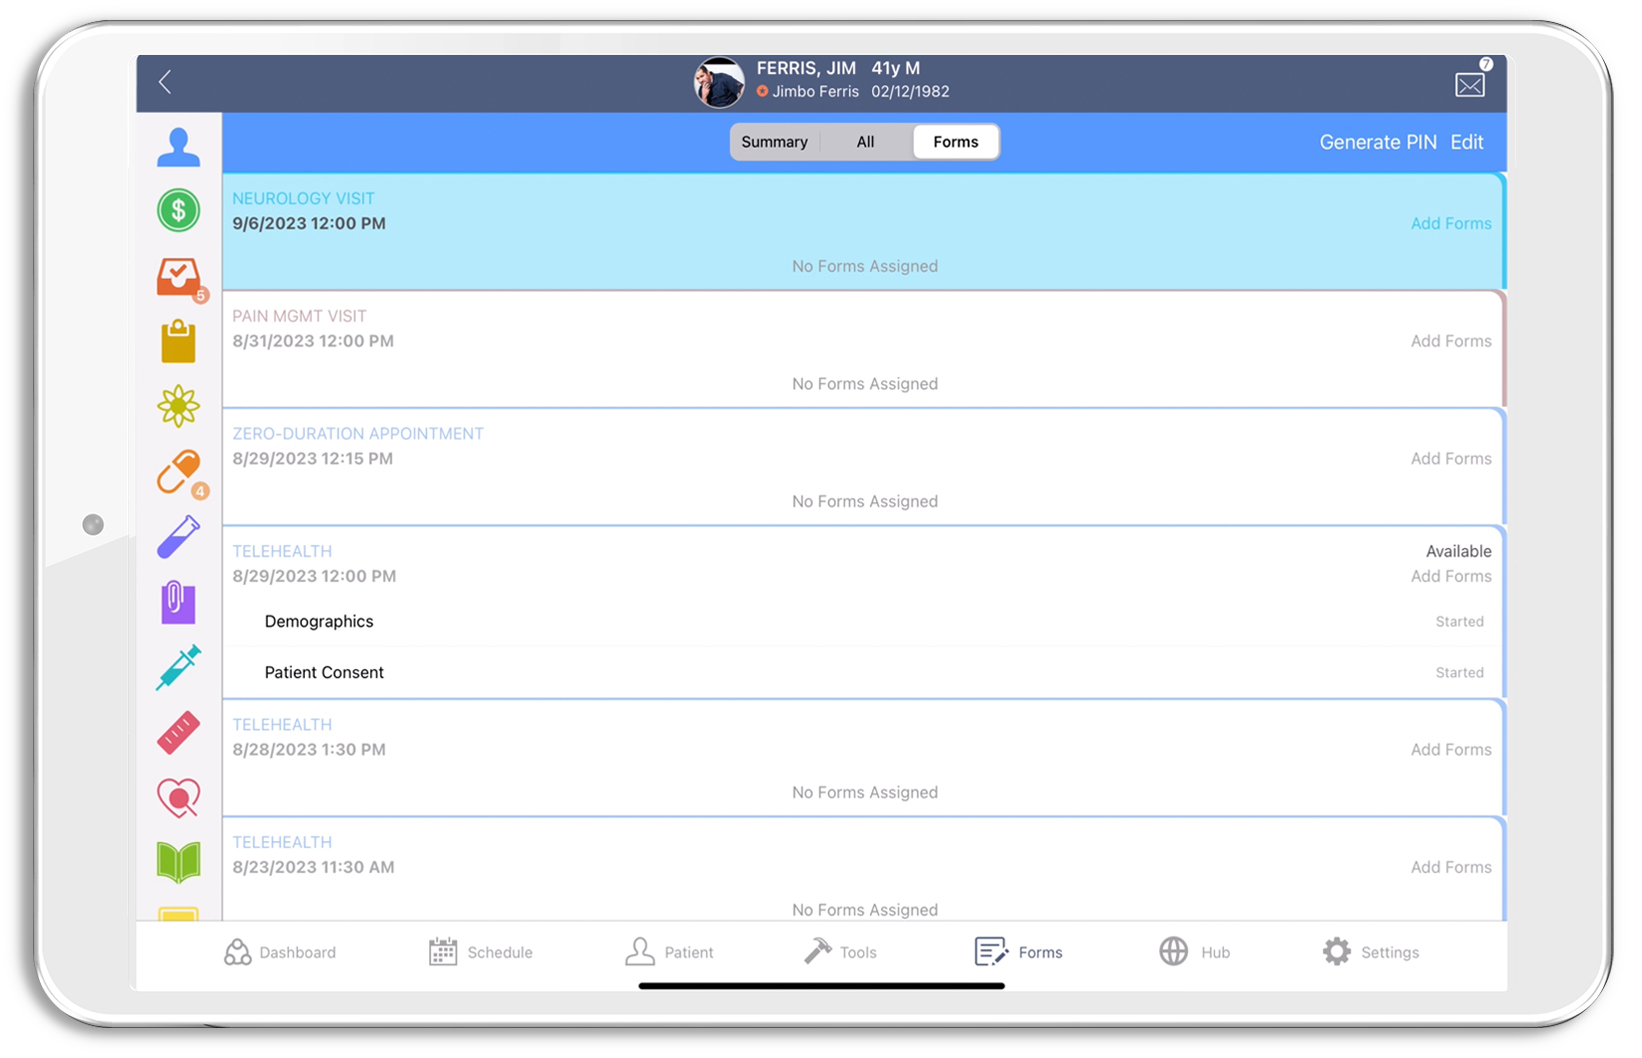1642x1058 pixels.
Task: Add Forms to Zero-Duration Appointment
Action: tap(1450, 459)
